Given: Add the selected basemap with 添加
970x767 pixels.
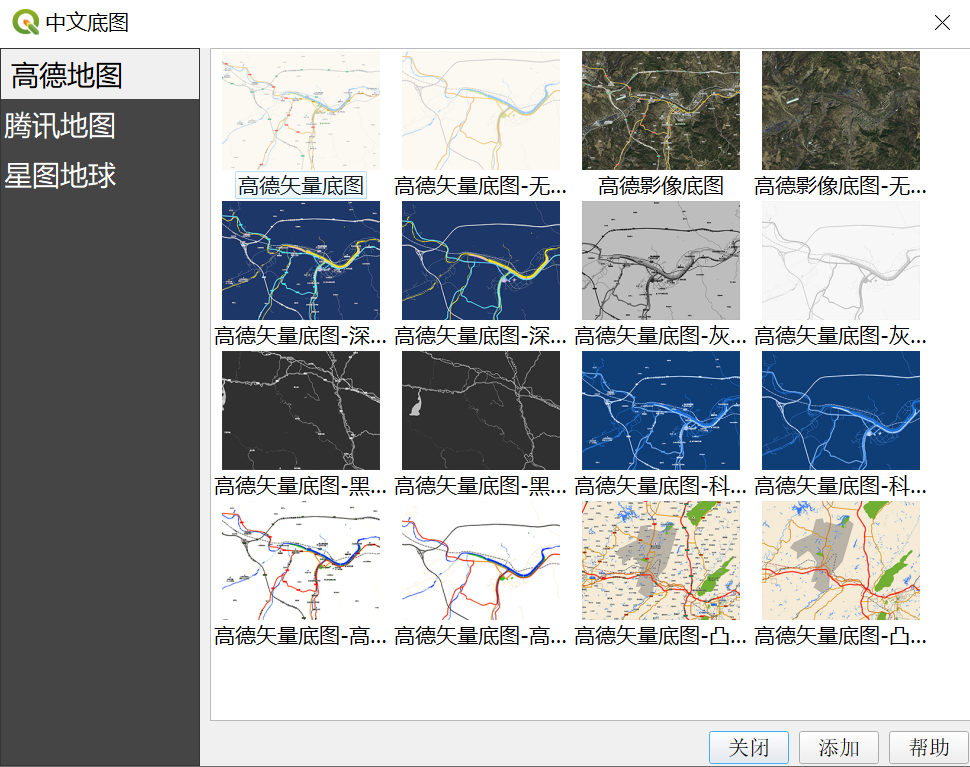Looking at the screenshot, I should 839,747.
